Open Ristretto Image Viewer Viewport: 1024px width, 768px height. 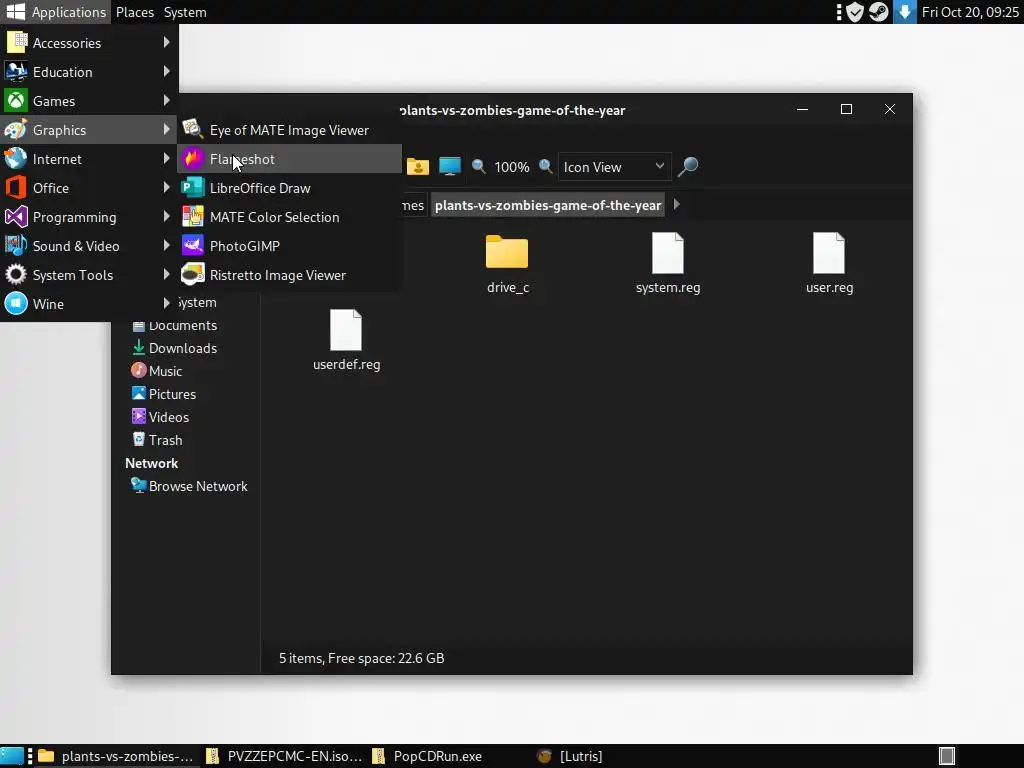click(289, 275)
